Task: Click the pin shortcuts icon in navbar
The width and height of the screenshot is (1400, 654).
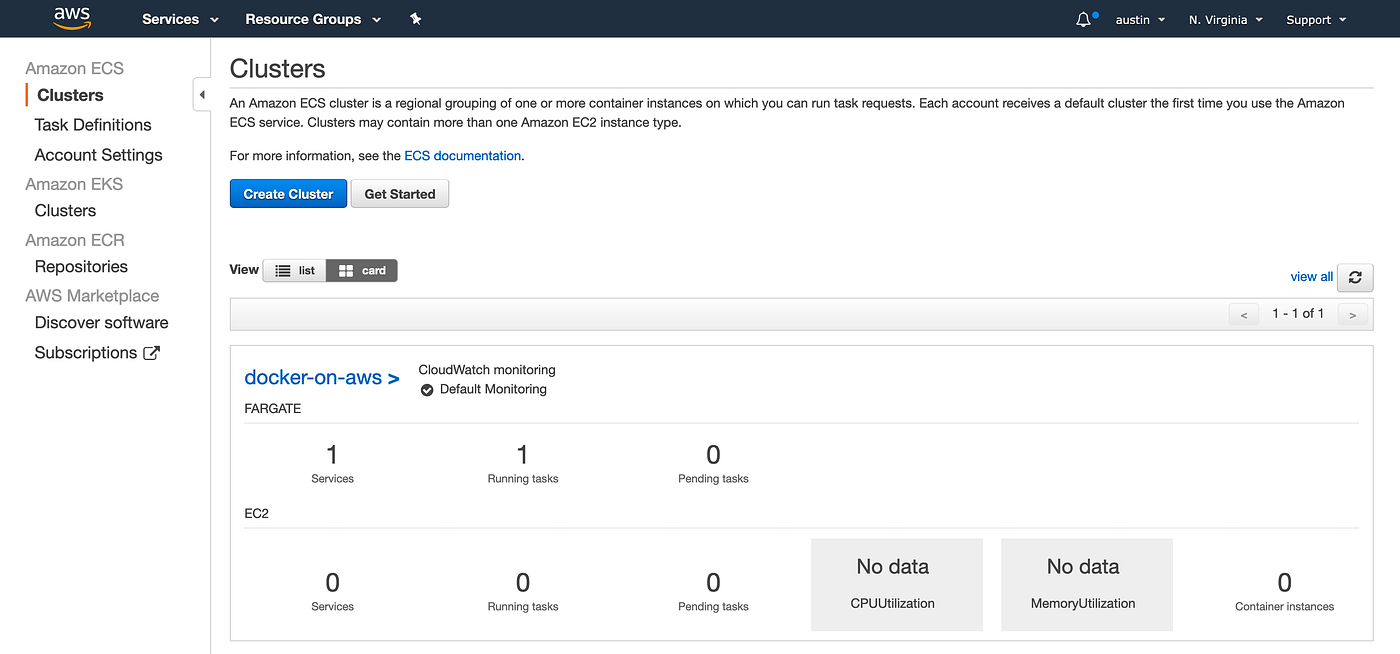Action: 416,18
